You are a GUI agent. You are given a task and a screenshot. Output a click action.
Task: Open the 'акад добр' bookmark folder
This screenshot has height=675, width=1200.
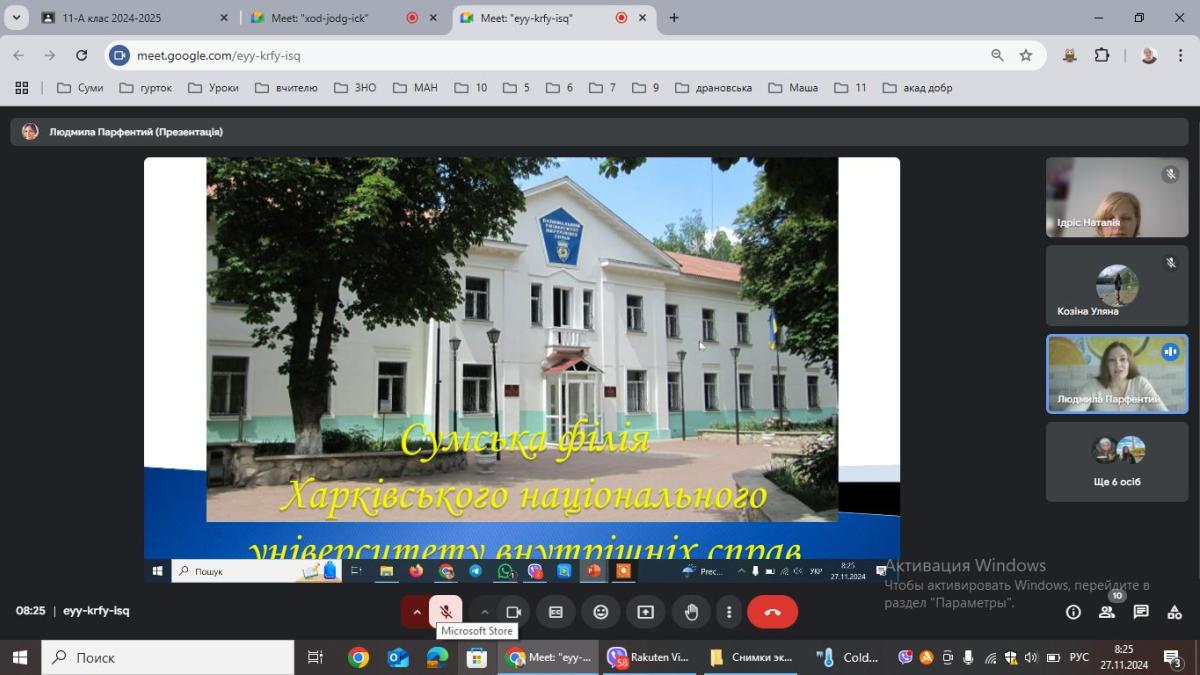tap(918, 88)
